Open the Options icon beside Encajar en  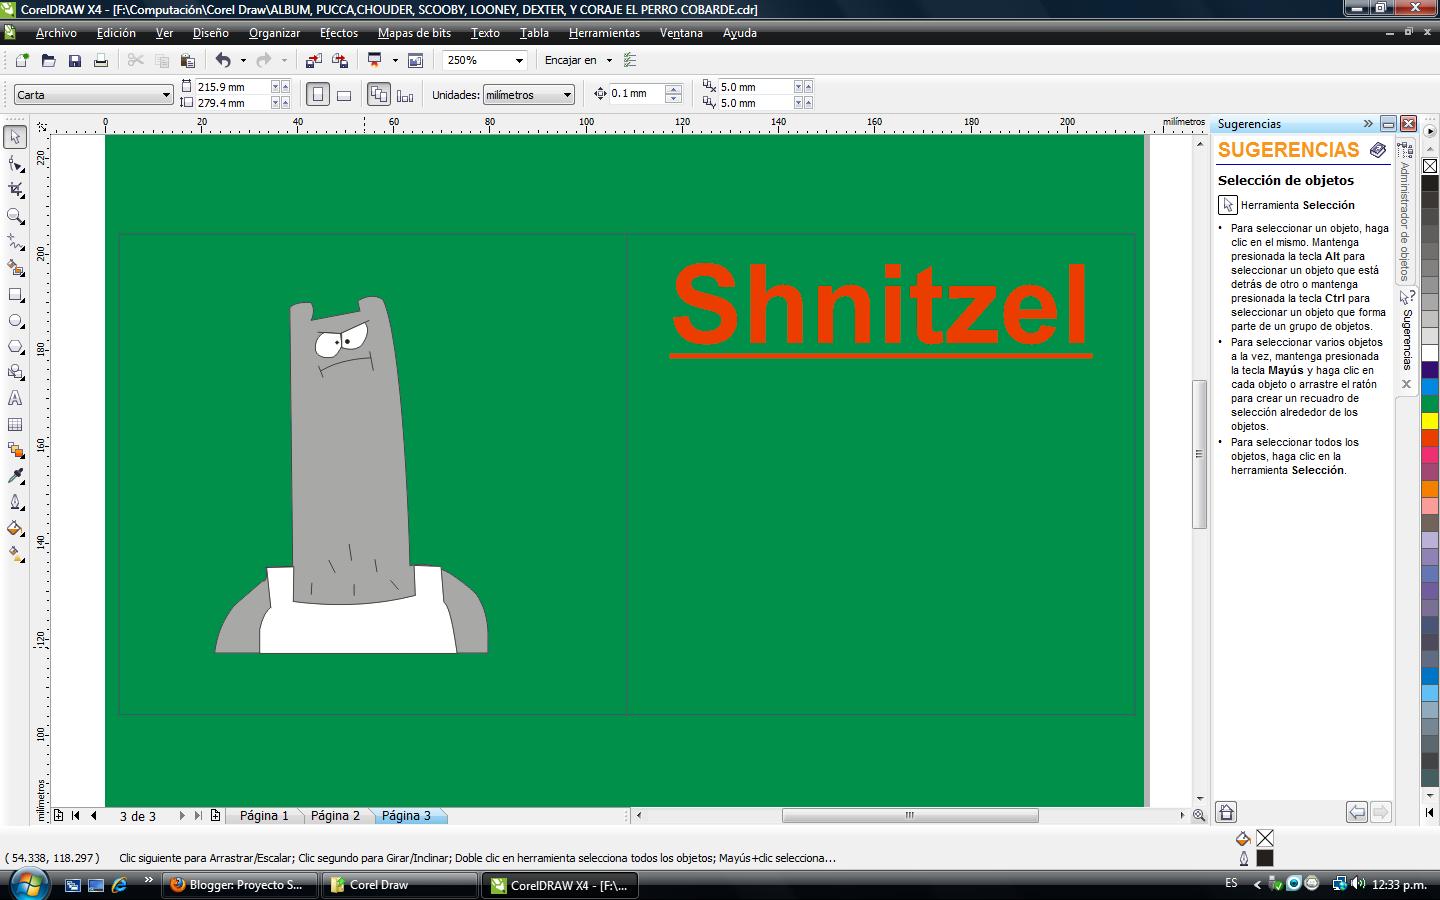pyautogui.click(x=630, y=60)
